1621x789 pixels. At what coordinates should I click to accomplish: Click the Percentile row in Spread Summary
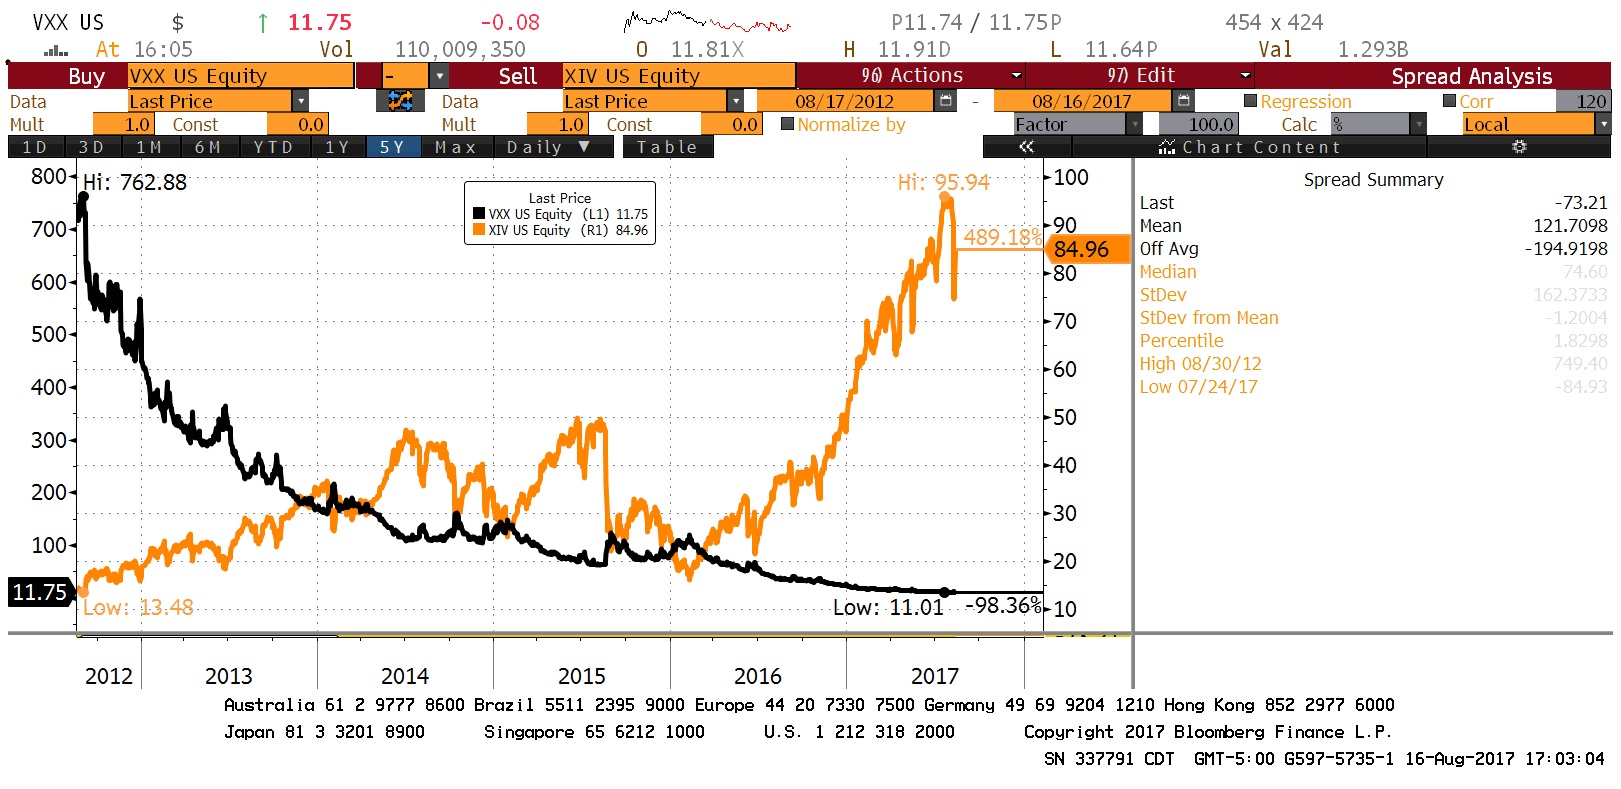1373,341
